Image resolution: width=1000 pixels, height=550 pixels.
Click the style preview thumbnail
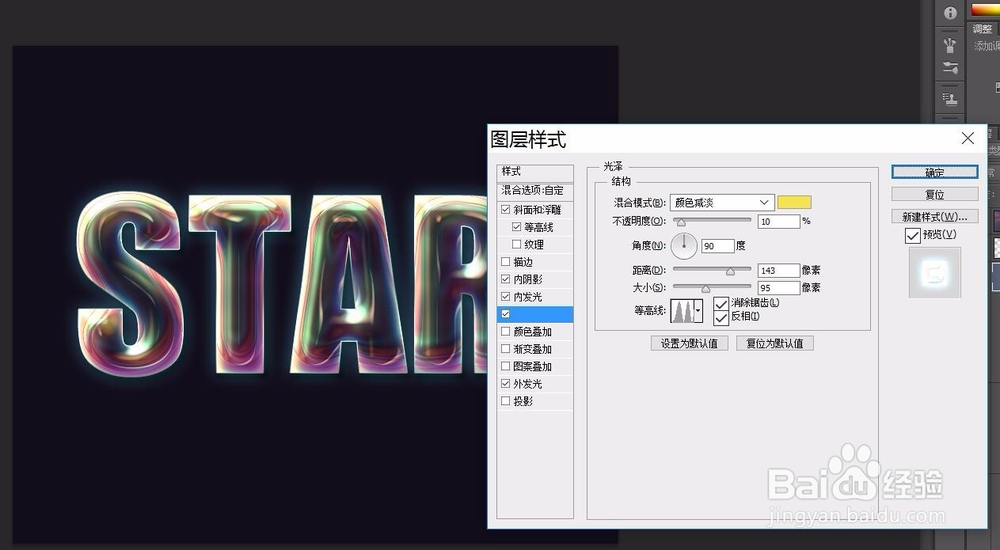[x=934, y=273]
